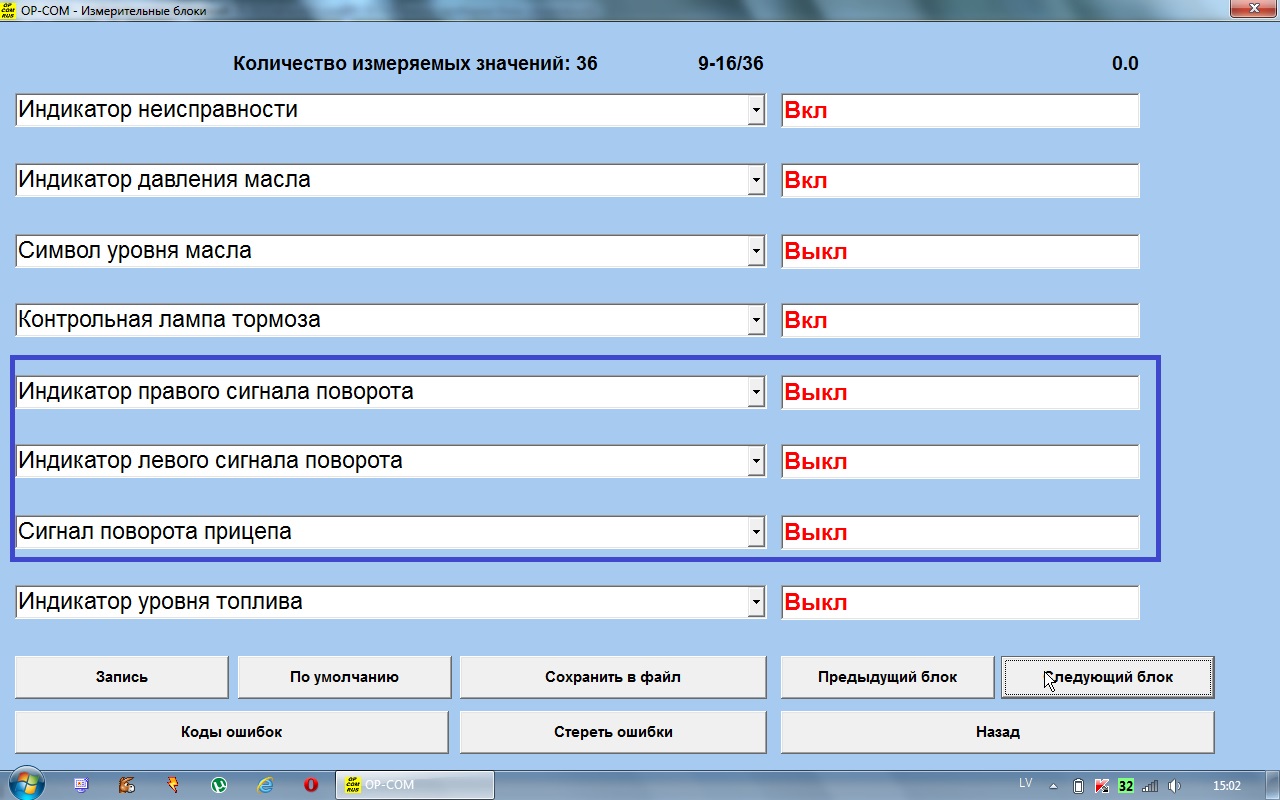Click the 'Сохранить в файл' button
The width and height of the screenshot is (1280, 800).
tap(612, 677)
